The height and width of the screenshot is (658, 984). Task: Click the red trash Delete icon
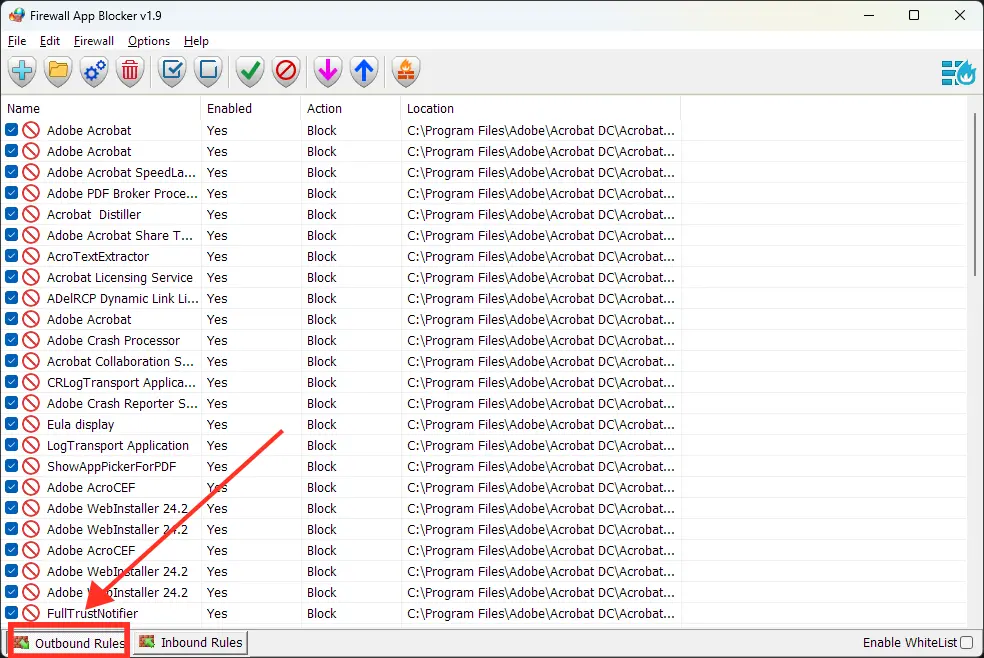click(130, 71)
